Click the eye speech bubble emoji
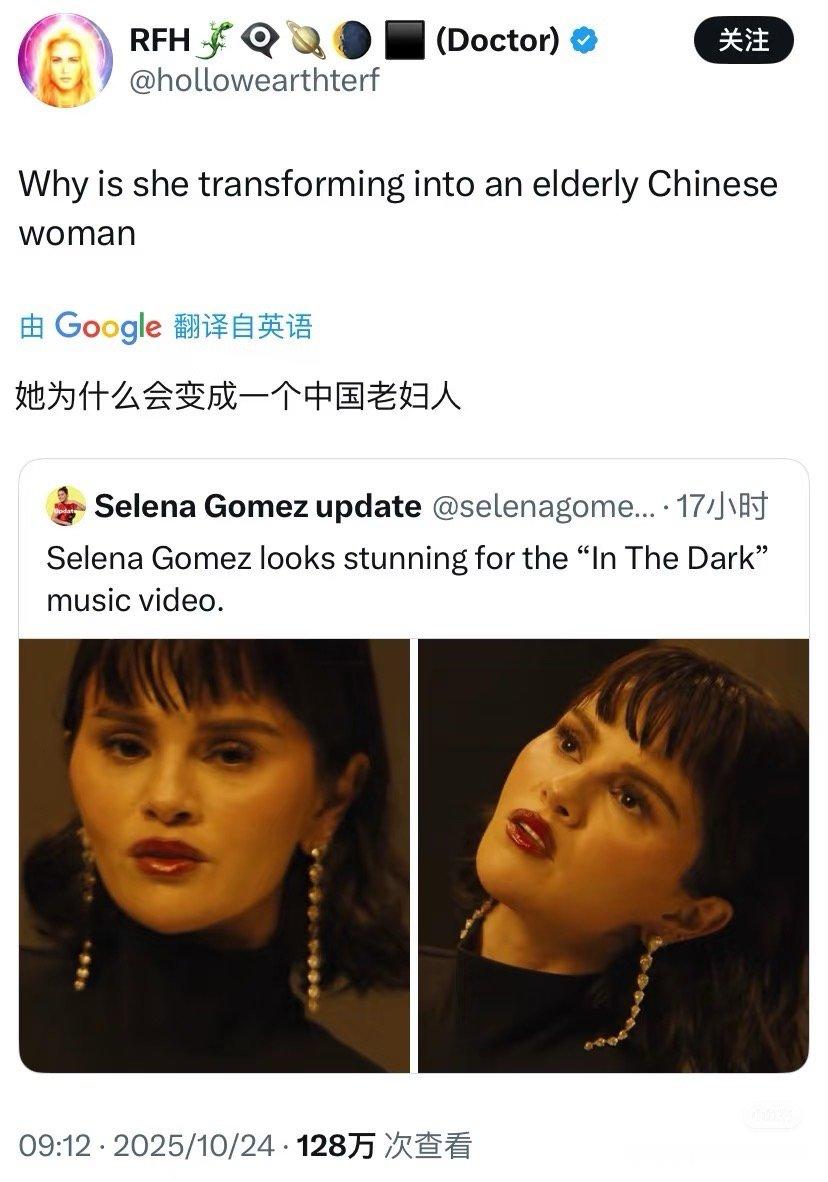The image size is (828, 1182). coord(261,41)
